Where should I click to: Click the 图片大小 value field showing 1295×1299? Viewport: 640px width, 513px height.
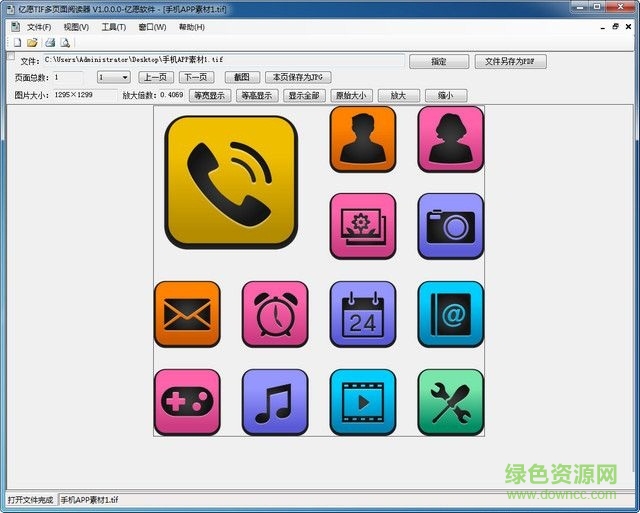coord(85,95)
